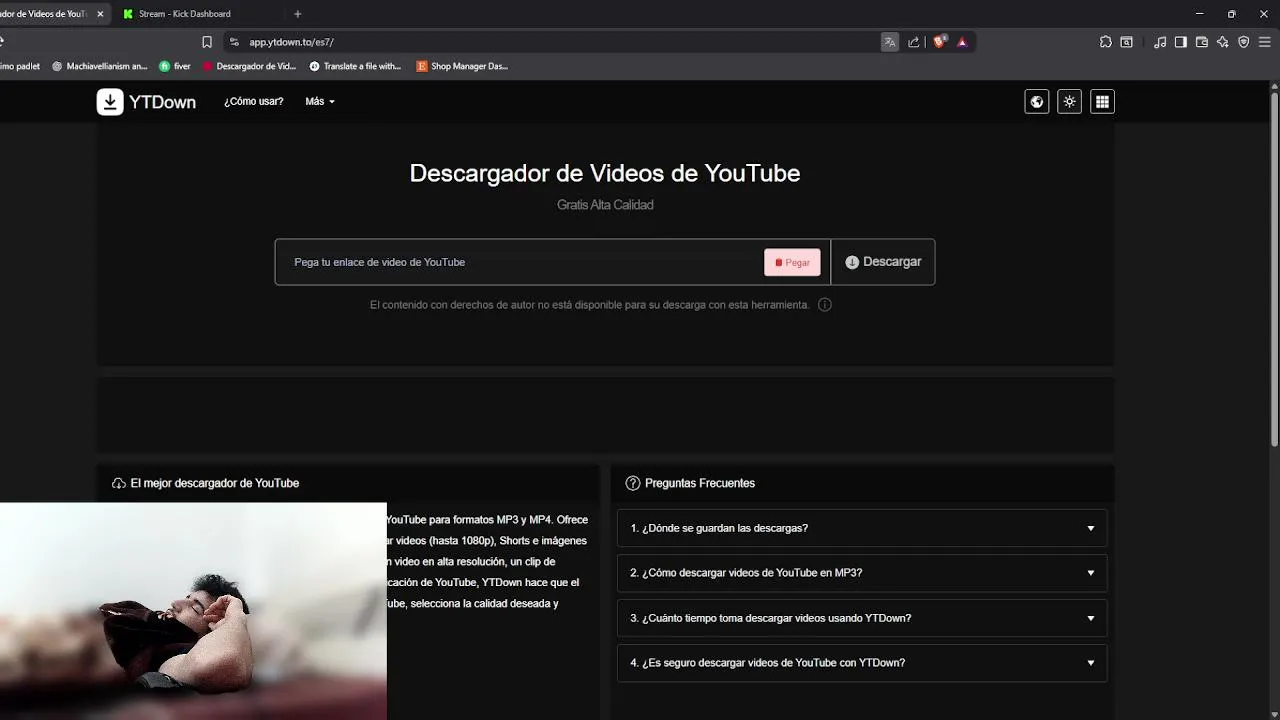The height and width of the screenshot is (720, 1280).
Task: Click the Preguntas Frecuentes question-mark icon
Action: (x=633, y=483)
